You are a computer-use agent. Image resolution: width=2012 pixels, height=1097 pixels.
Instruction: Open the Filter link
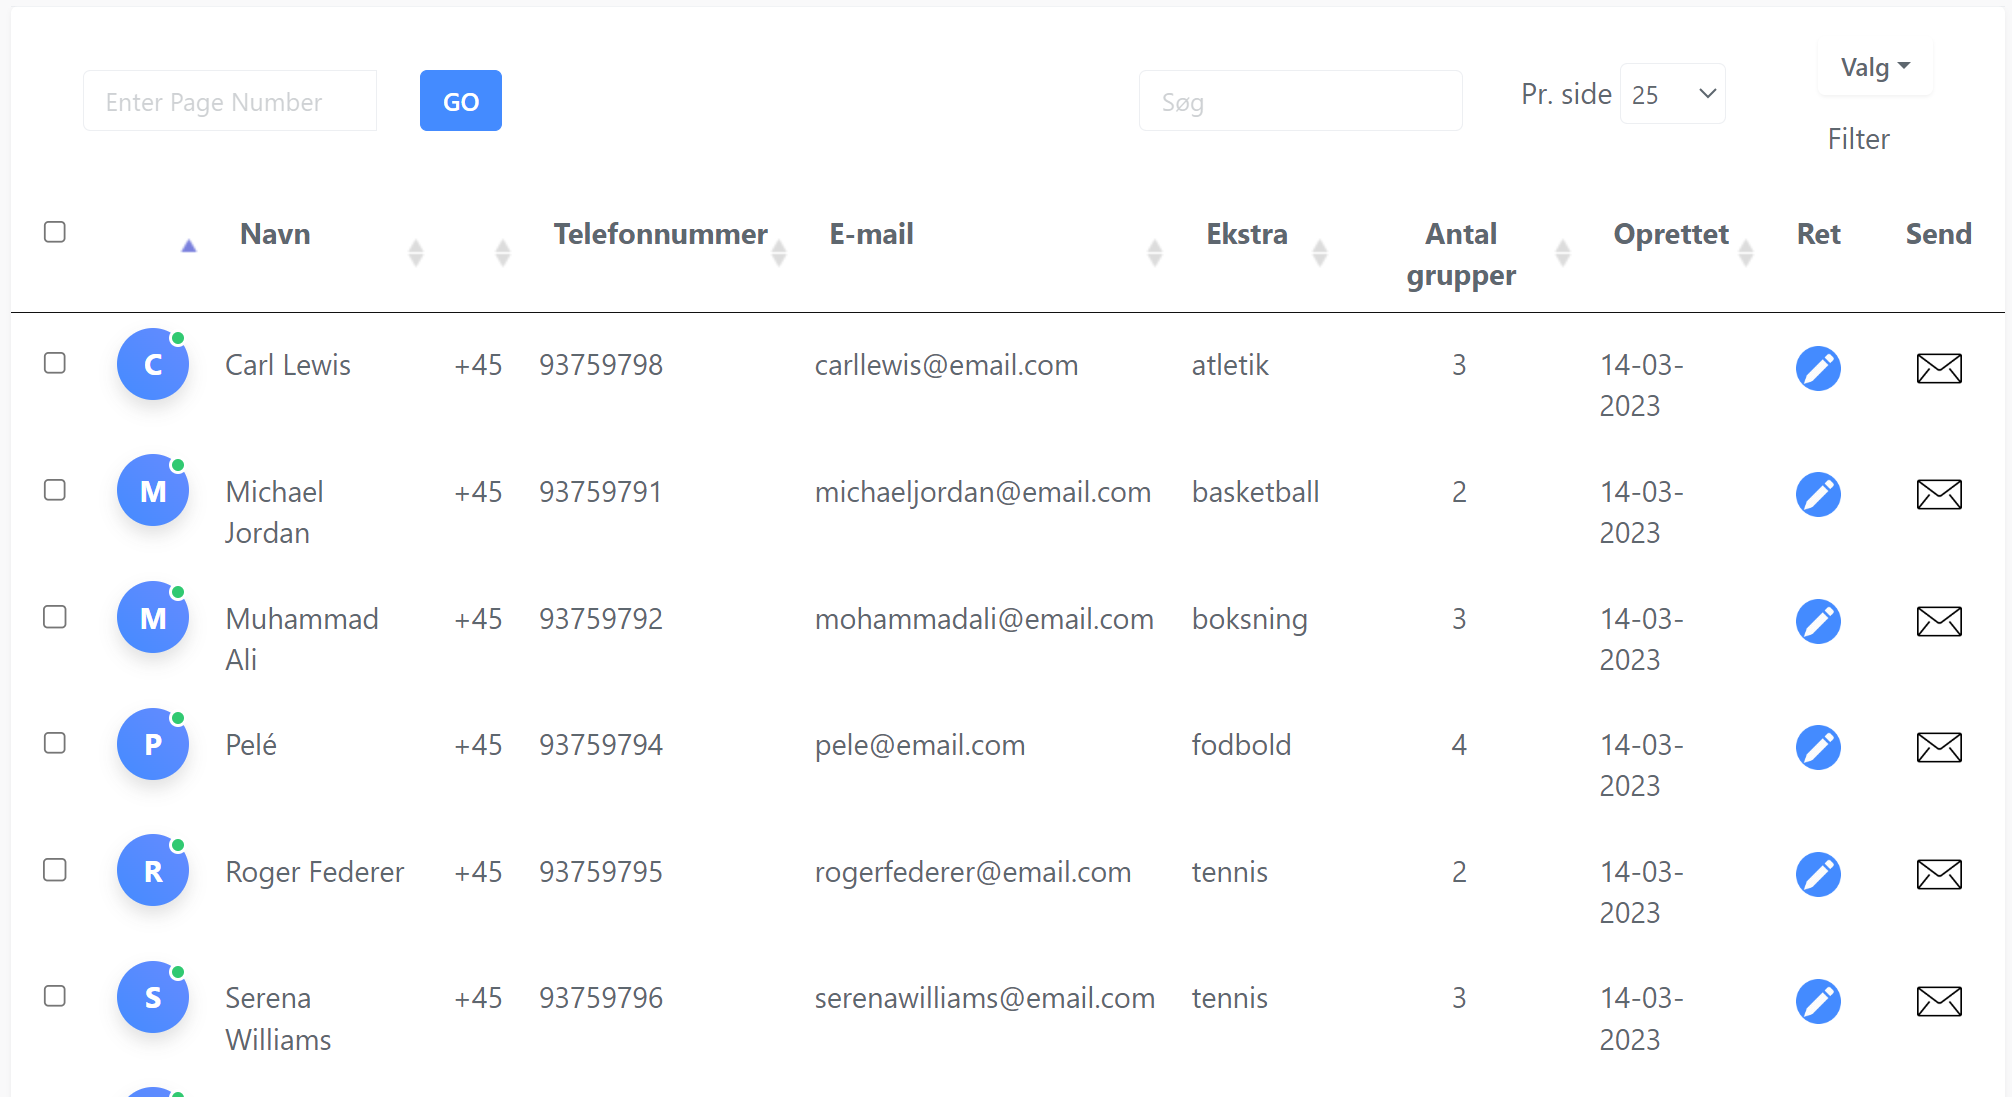(x=1858, y=139)
